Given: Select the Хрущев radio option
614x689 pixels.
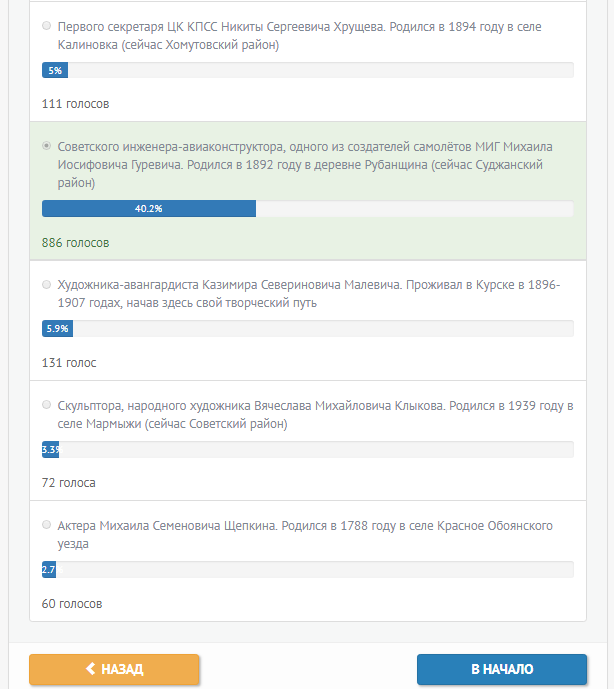Looking at the screenshot, I should (x=47, y=26).
